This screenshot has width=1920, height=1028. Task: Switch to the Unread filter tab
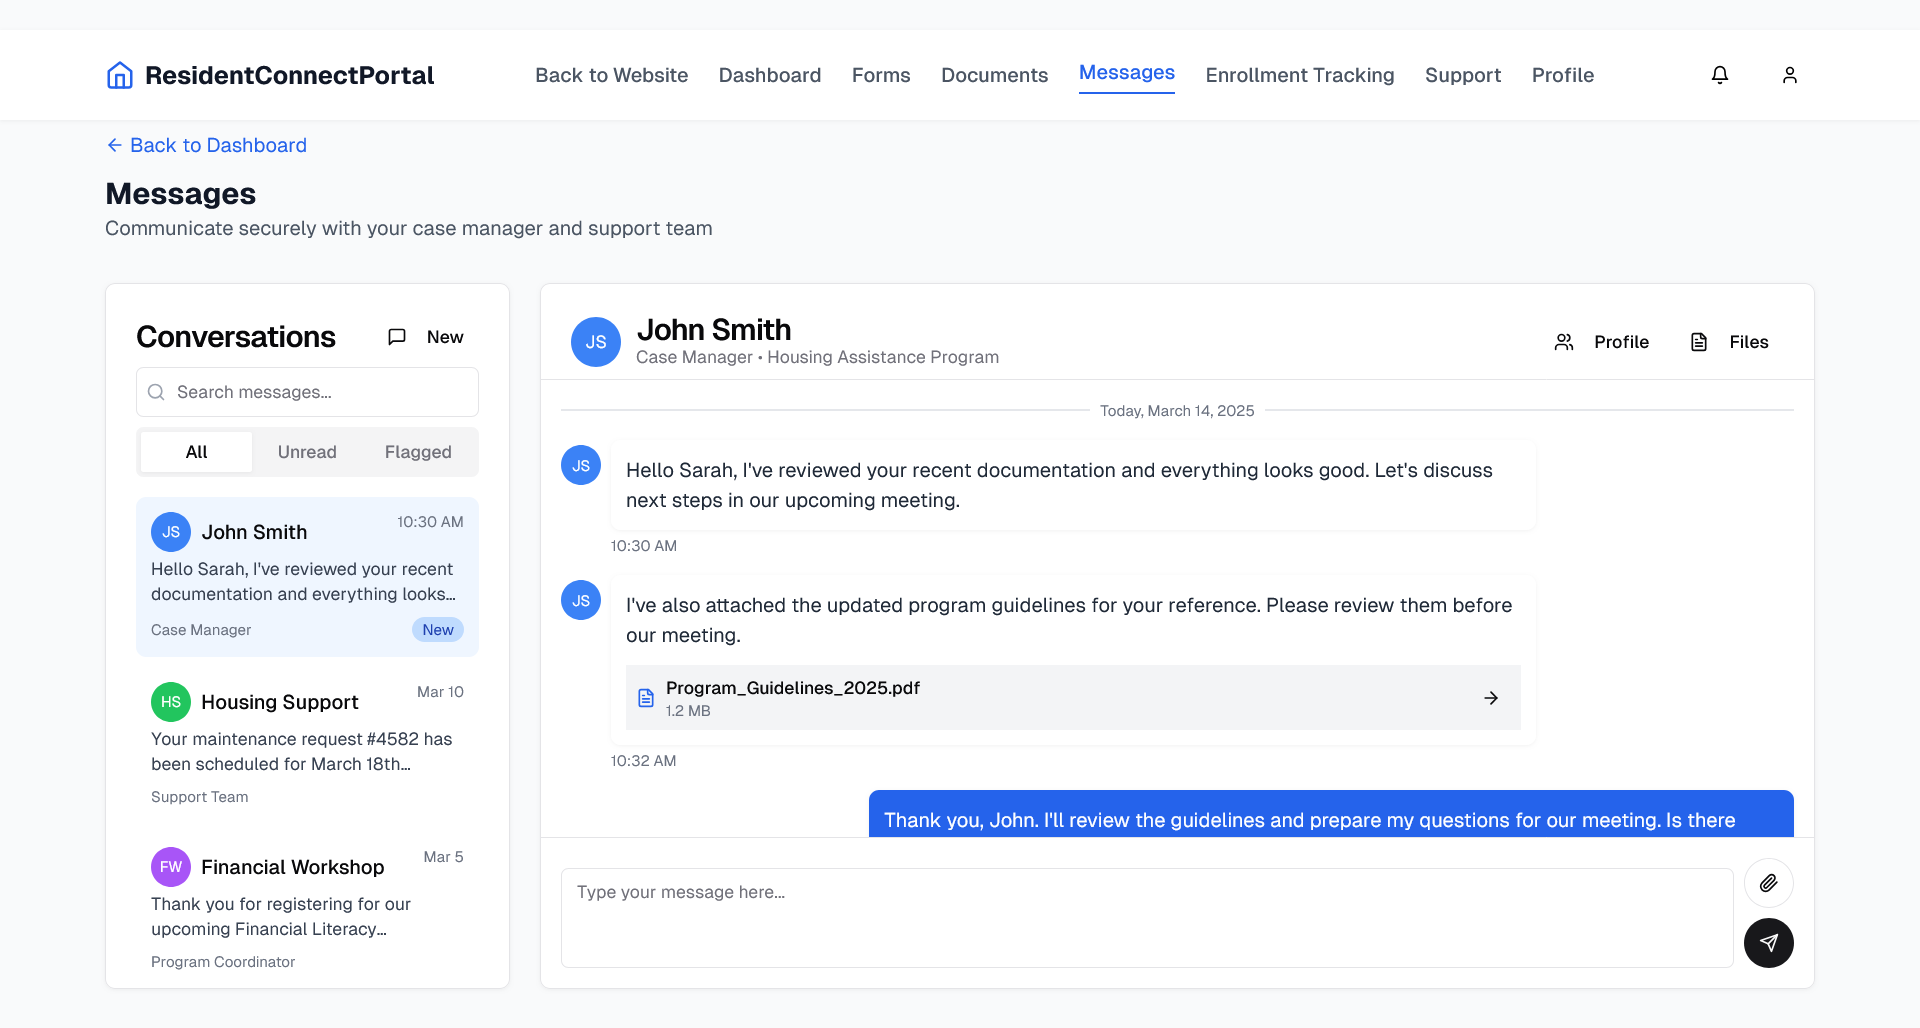[x=307, y=452]
